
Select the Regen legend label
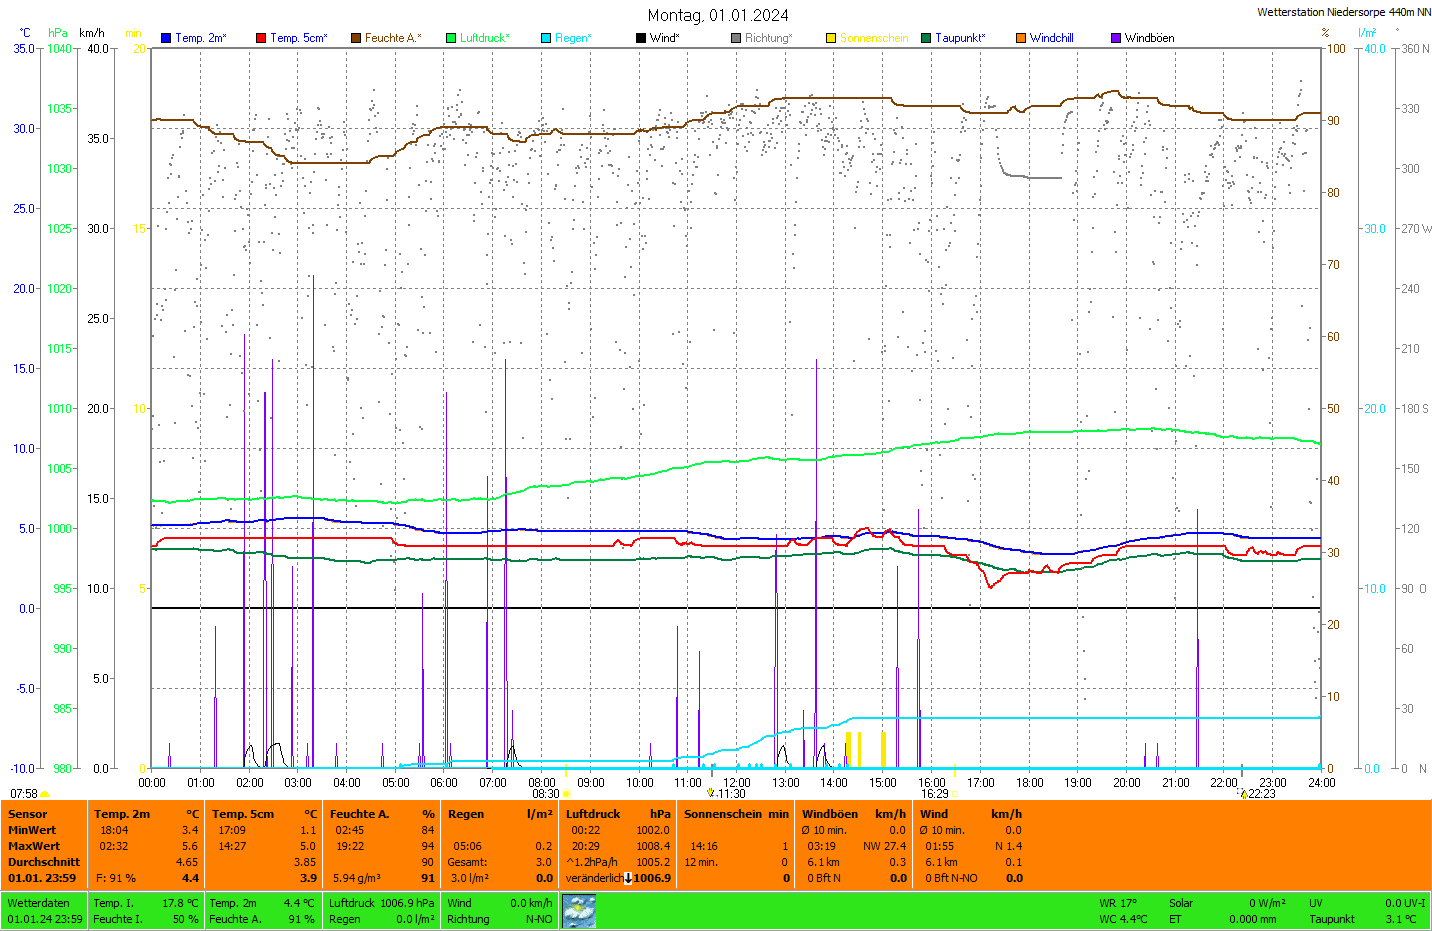[x=573, y=38]
